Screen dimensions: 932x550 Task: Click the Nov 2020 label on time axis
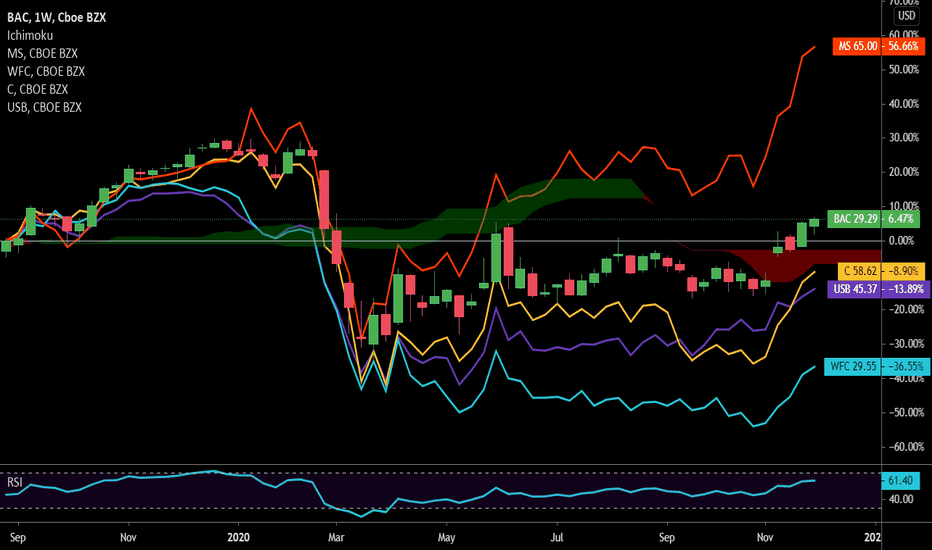765,538
